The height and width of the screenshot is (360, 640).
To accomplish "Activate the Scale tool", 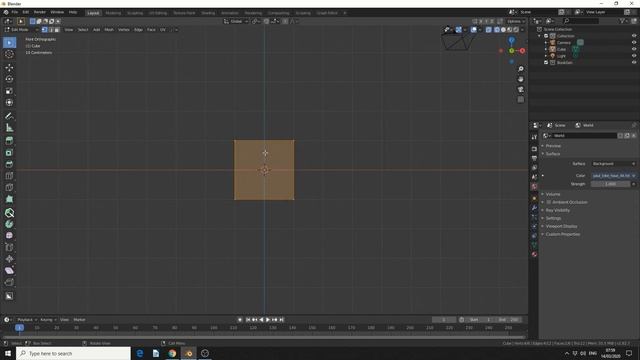I will tap(9, 91).
